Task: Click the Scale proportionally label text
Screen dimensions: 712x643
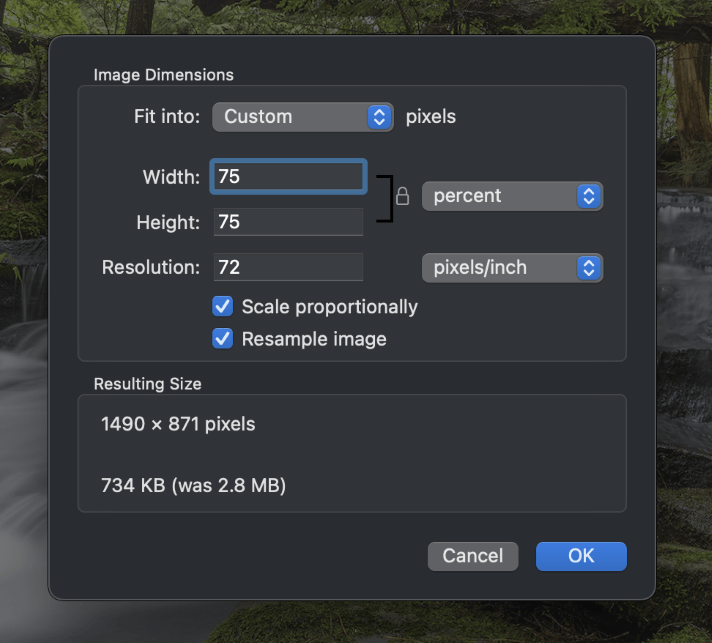Action: [x=330, y=307]
